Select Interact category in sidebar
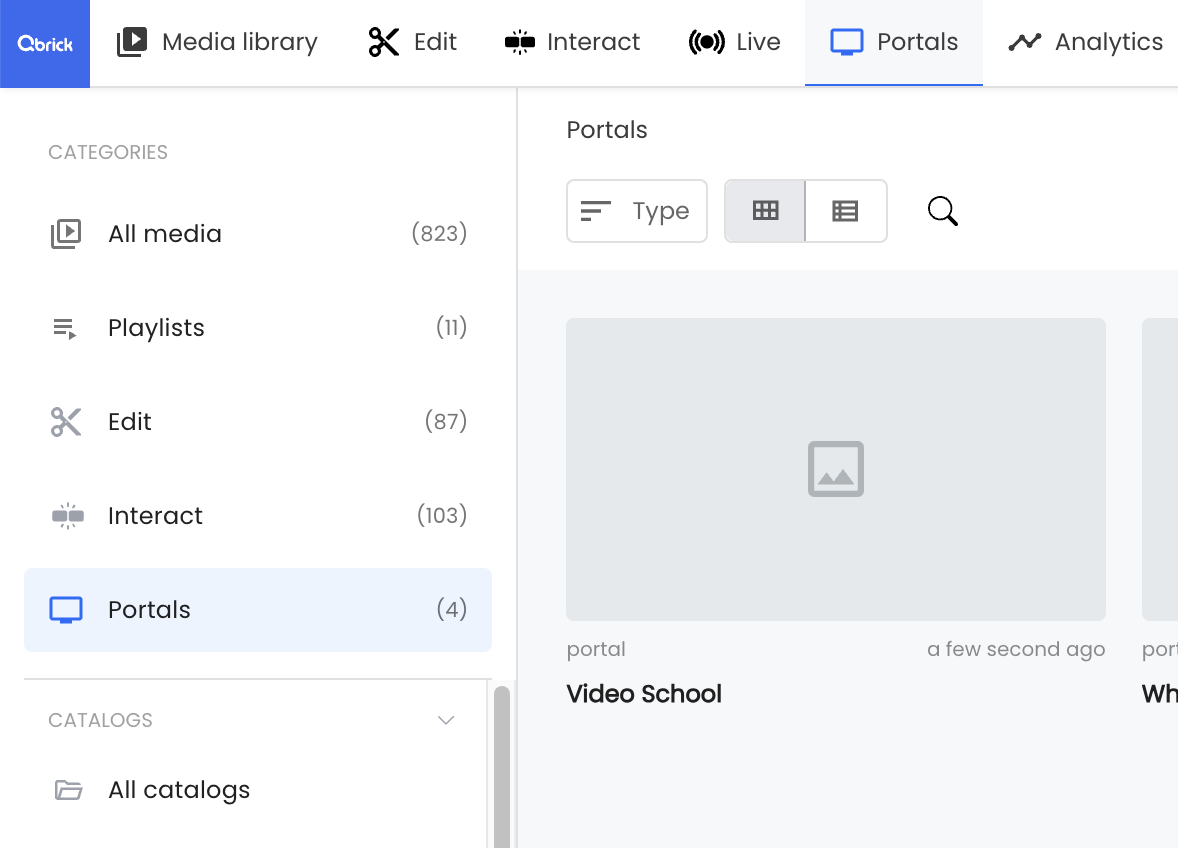Viewport: 1178px width, 848px height. [x=258, y=516]
